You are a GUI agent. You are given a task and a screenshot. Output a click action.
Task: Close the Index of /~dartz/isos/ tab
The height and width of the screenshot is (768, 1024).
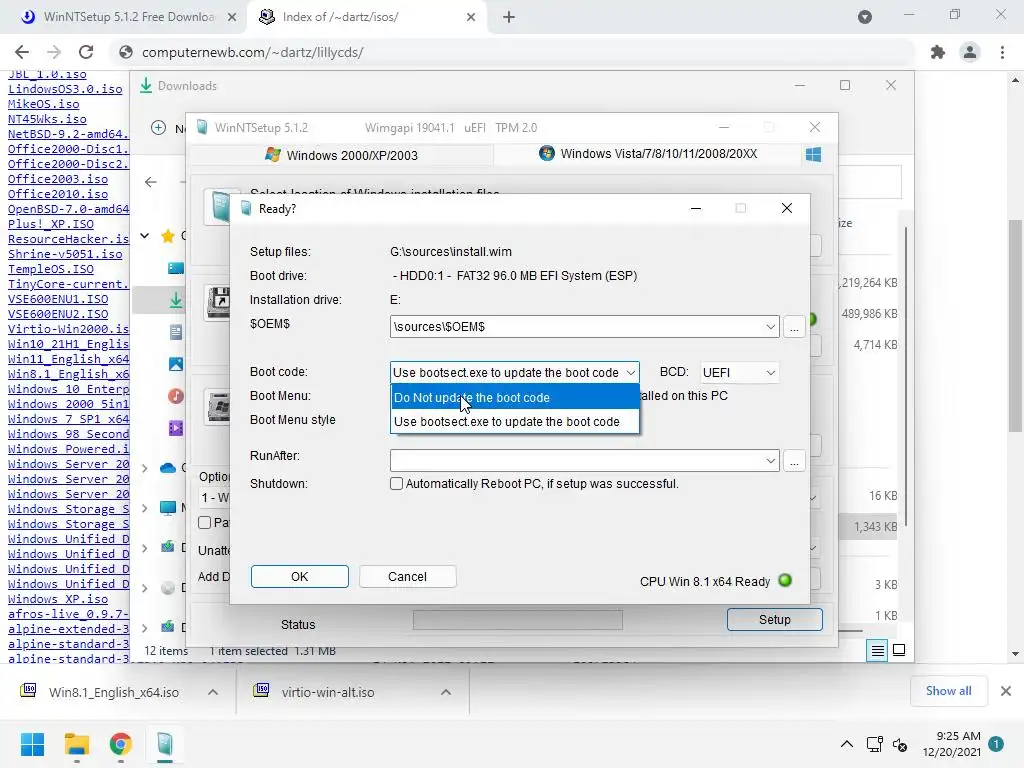tap(471, 17)
